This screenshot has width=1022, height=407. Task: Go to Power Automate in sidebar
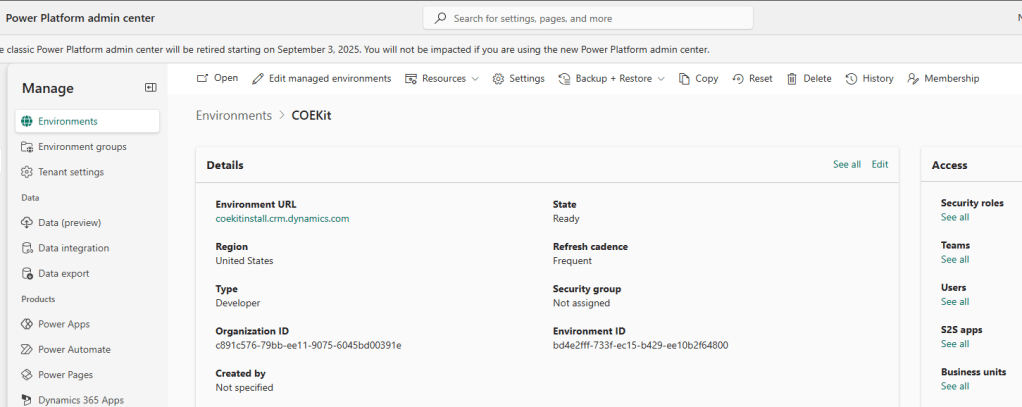point(74,350)
